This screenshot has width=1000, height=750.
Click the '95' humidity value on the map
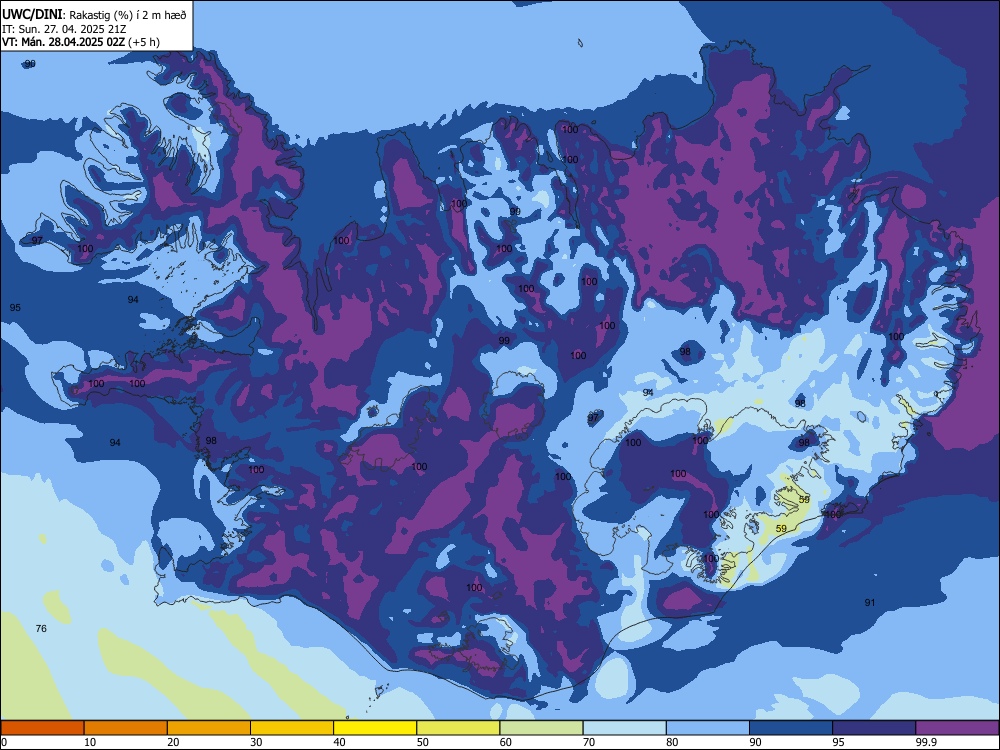[15, 308]
